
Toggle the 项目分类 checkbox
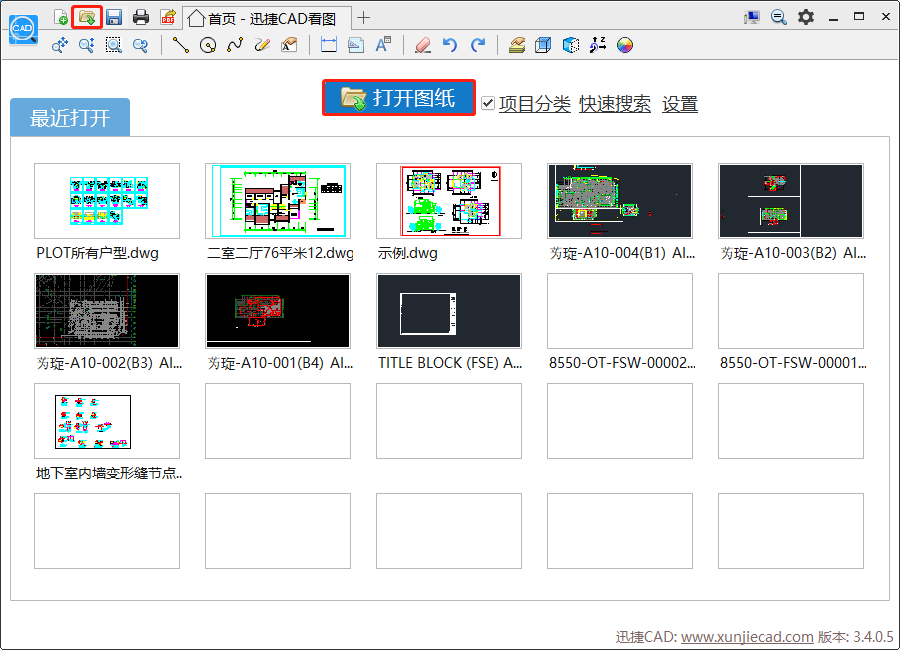[488, 103]
